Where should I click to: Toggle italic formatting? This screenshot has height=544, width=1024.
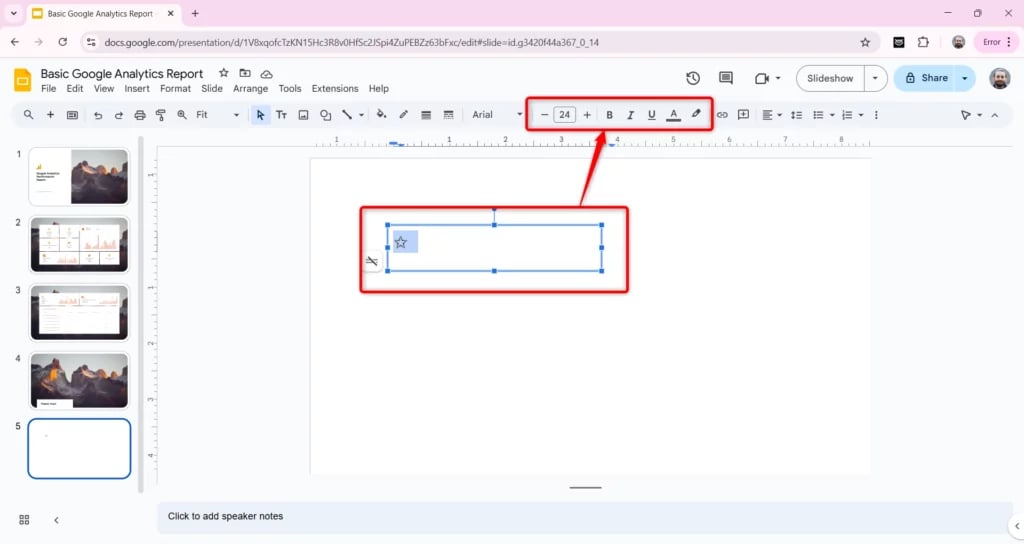click(630, 115)
